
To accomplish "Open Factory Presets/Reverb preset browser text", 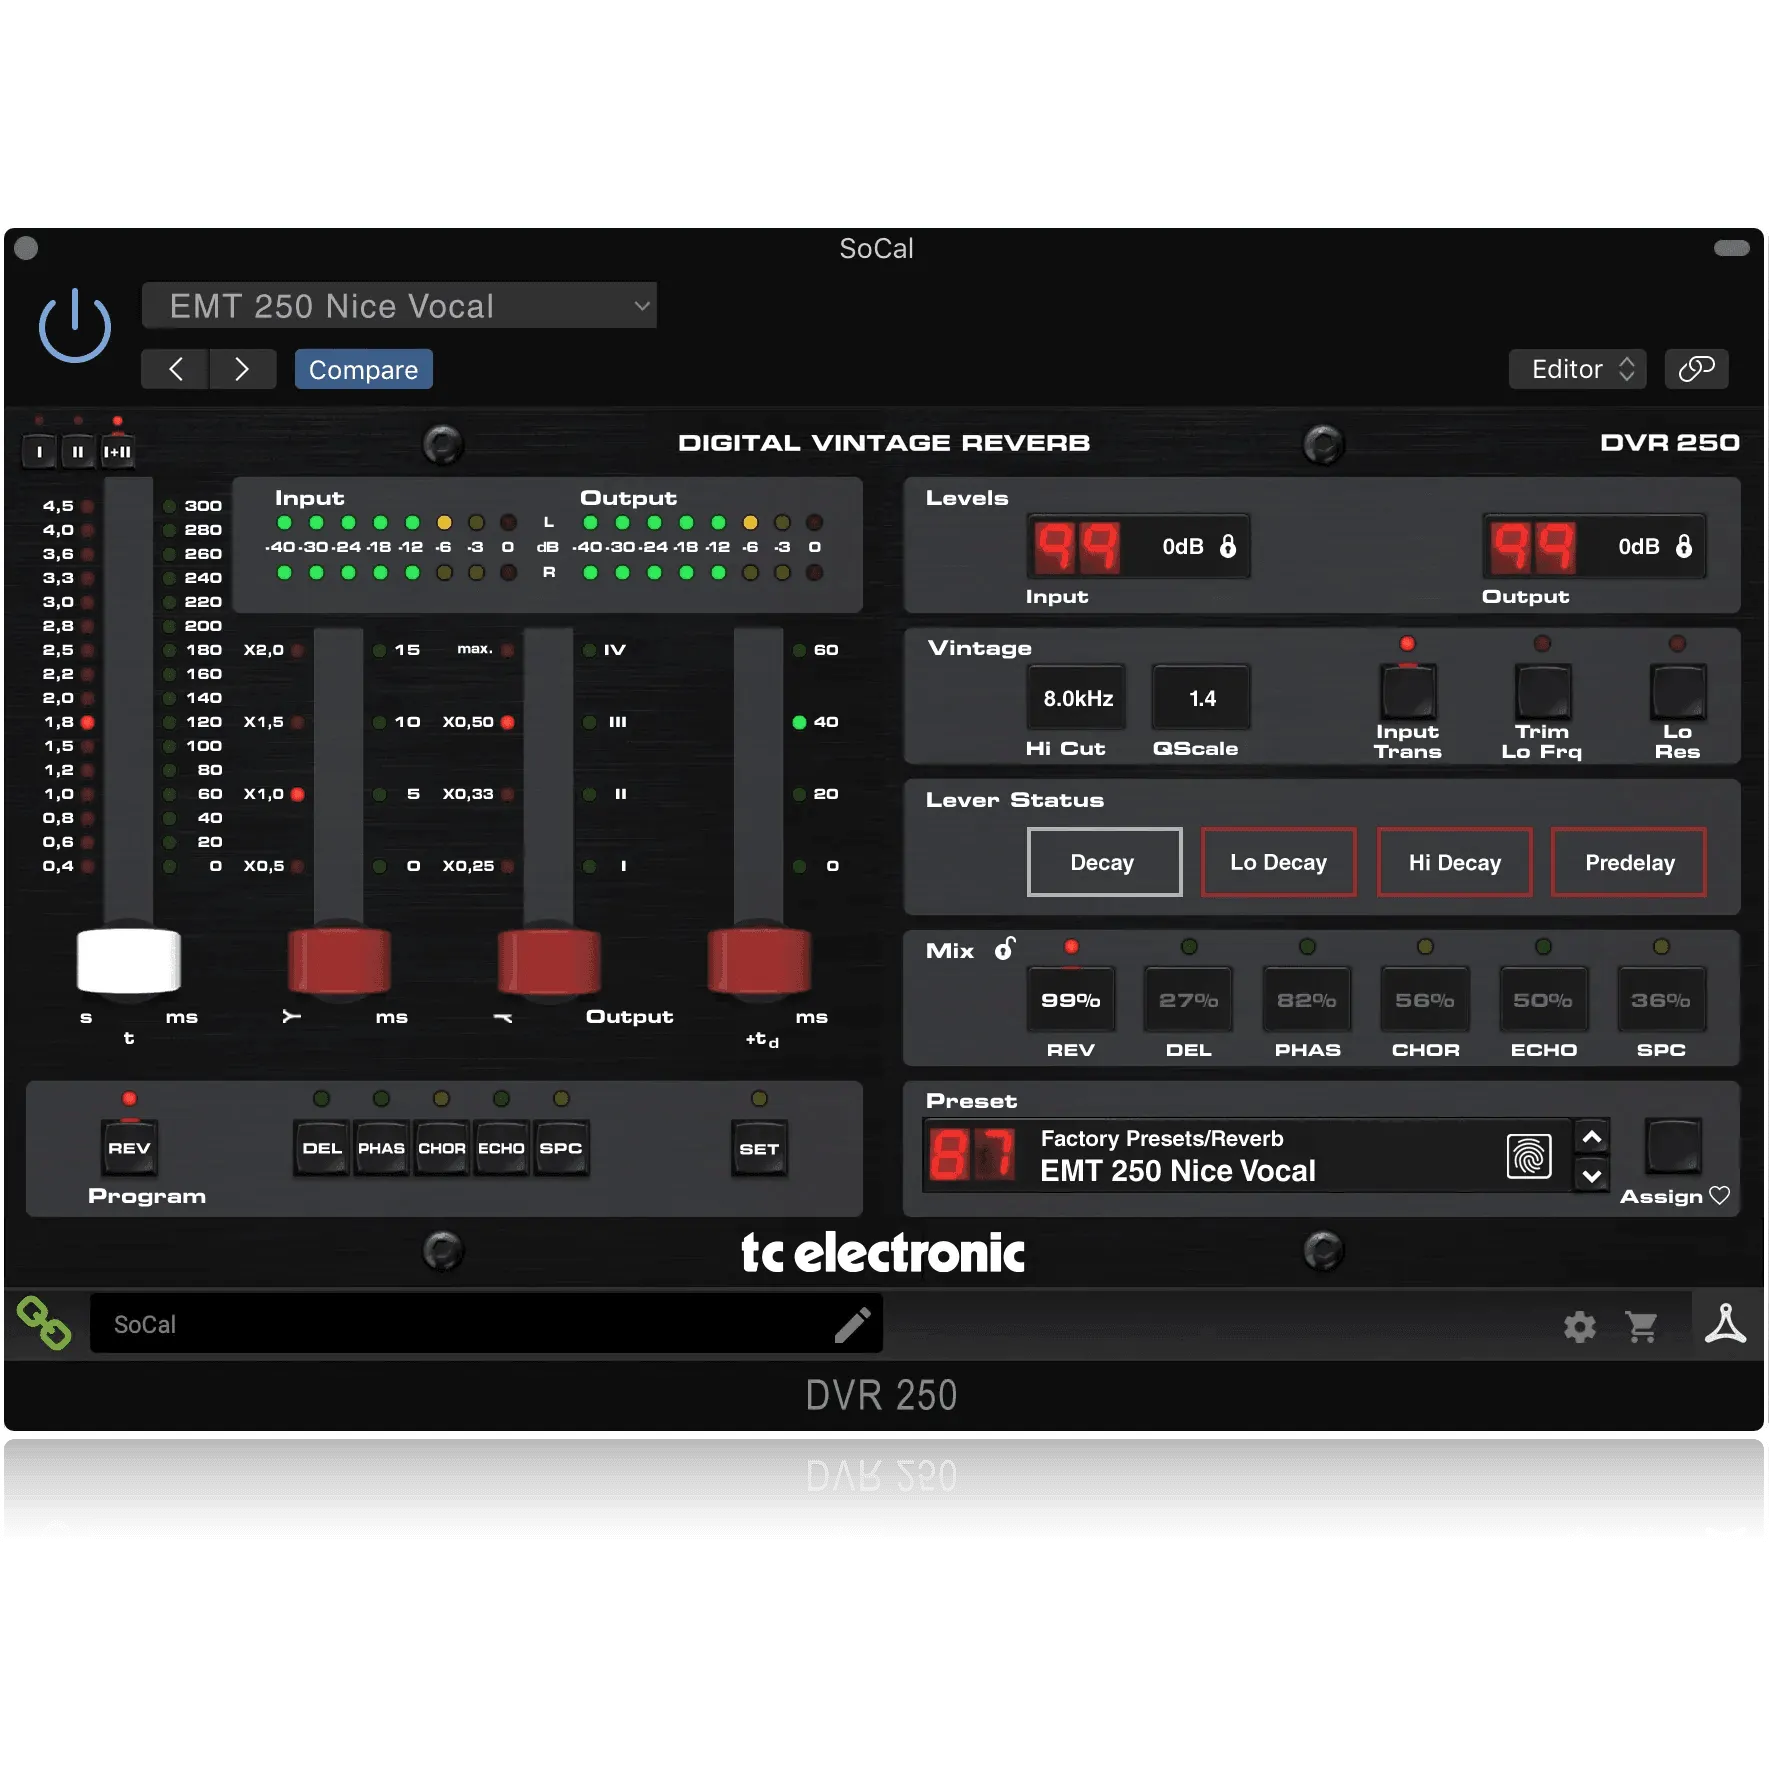I will click(x=1162, y=1138).
